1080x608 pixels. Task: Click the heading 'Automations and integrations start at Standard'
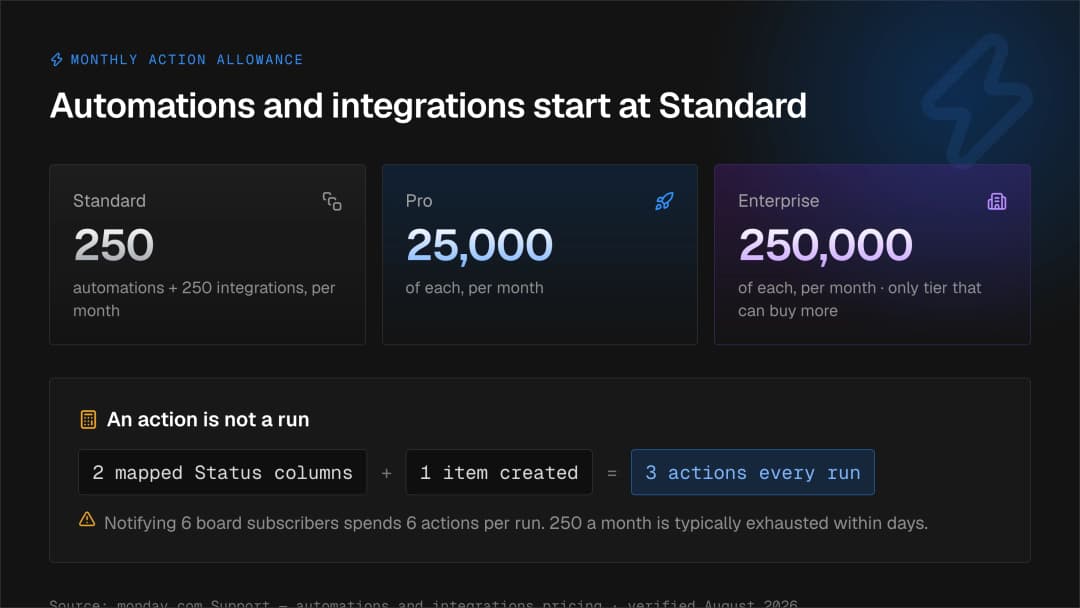point(428,106)
